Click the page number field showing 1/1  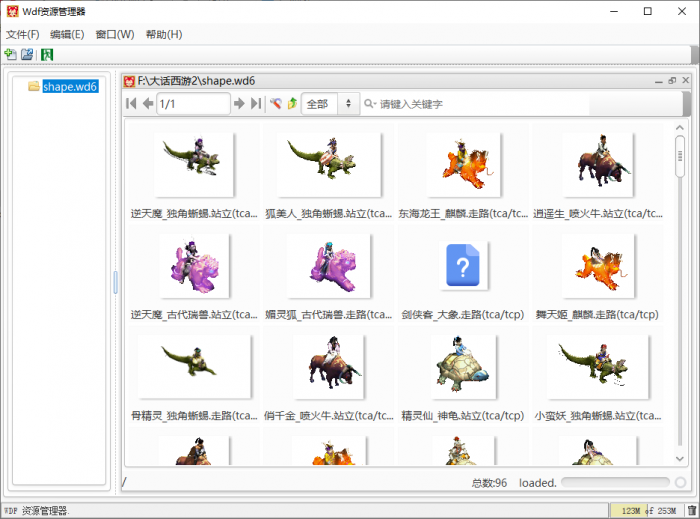point(192,104)
